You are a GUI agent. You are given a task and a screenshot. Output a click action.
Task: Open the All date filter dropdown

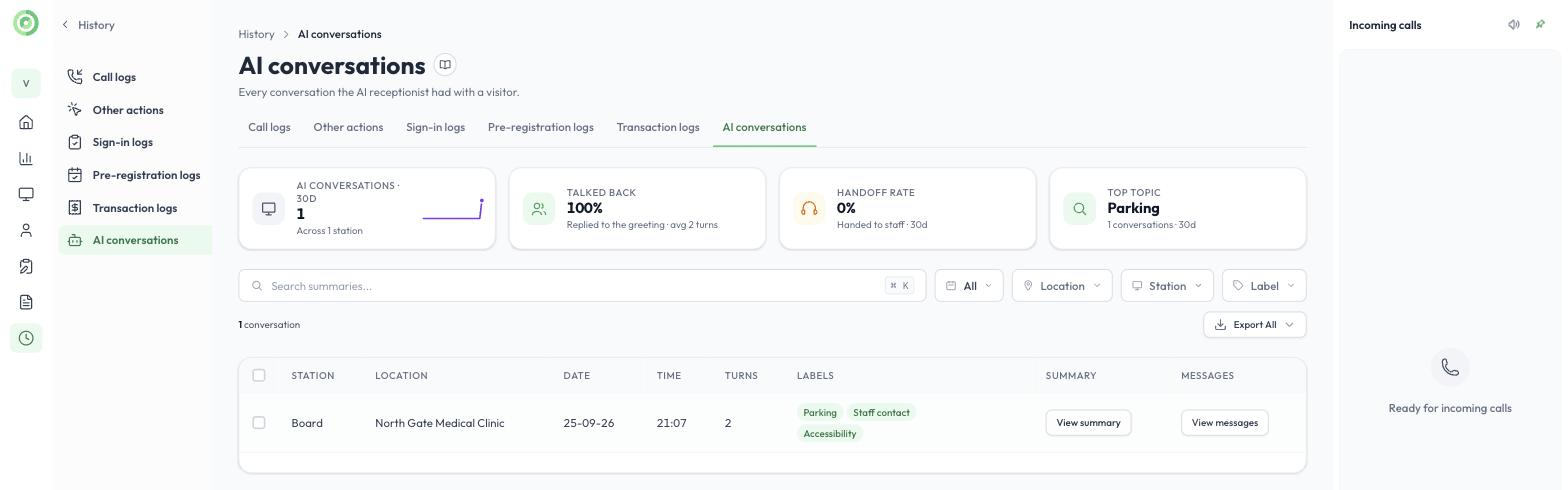point(969,286)
